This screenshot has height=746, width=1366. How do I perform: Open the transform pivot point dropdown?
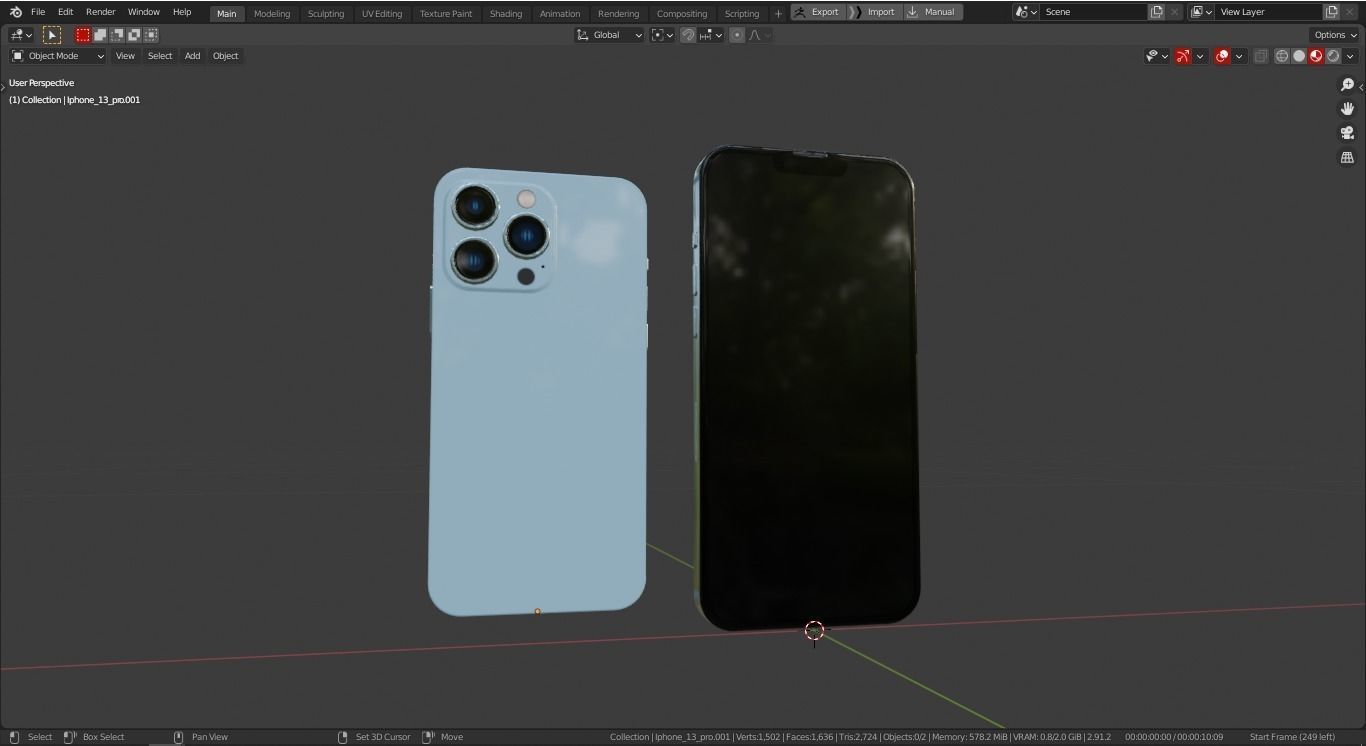[662, 35]
